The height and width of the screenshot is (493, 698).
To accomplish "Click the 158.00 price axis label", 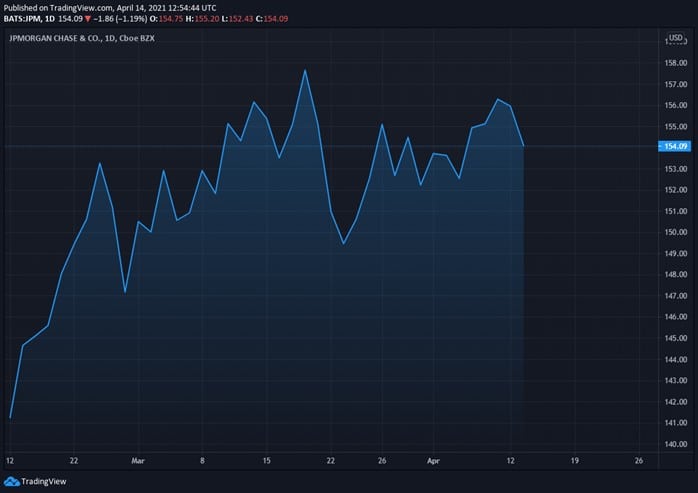I will coord(676,63).
